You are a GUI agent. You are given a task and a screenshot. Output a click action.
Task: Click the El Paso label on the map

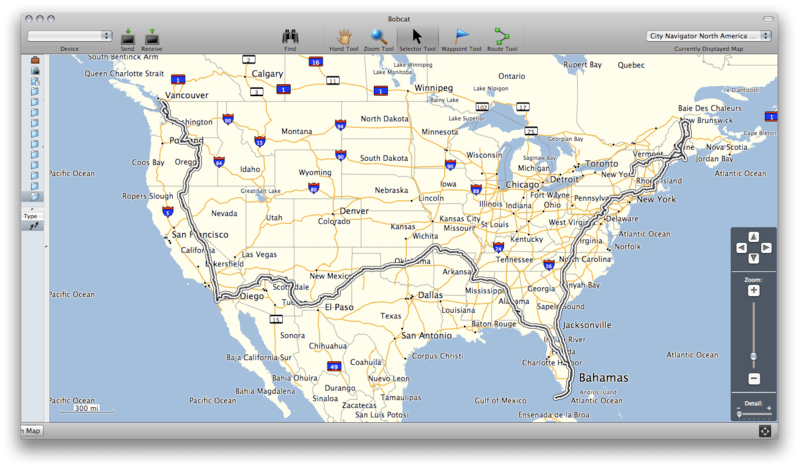tap(339, 307)
